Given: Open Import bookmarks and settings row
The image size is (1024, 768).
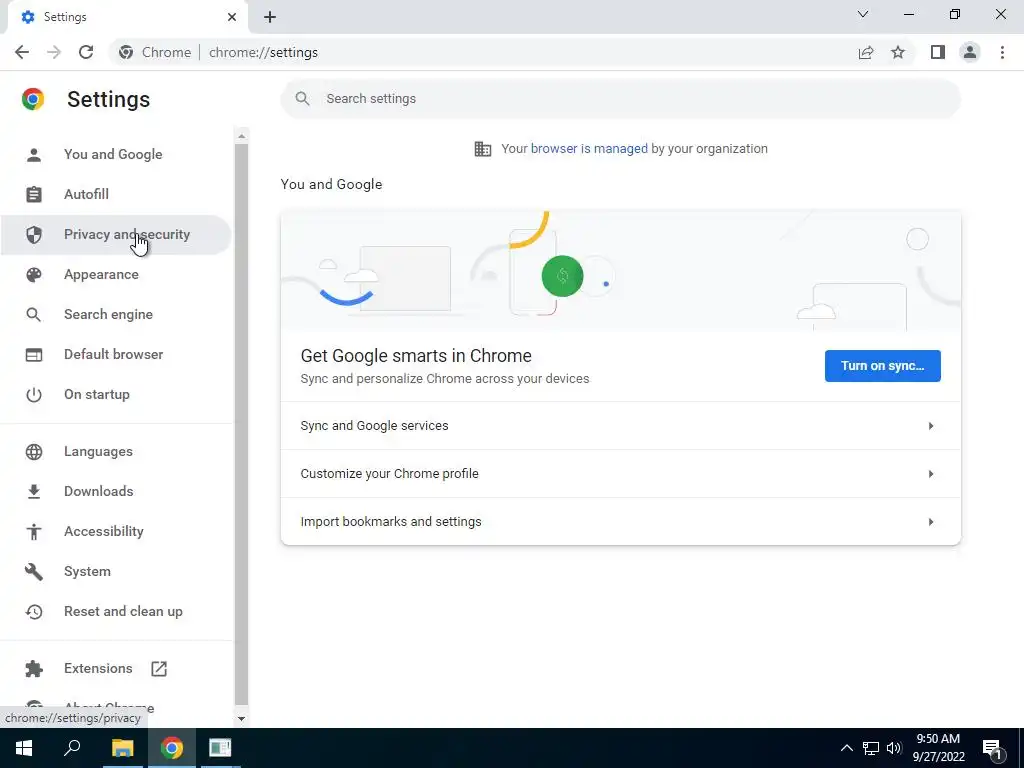Looking at the screenshot, I should click(x=620, y=522).
